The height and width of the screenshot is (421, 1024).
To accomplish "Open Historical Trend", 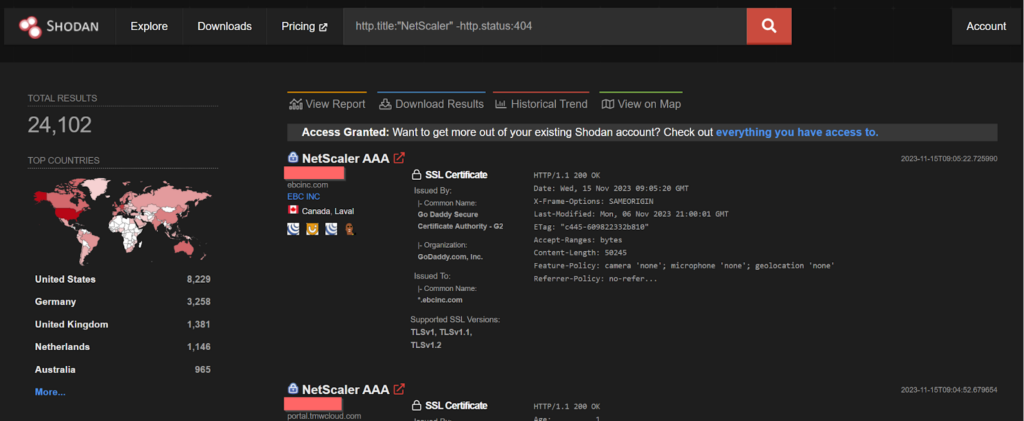I will [x=541, y=104].
